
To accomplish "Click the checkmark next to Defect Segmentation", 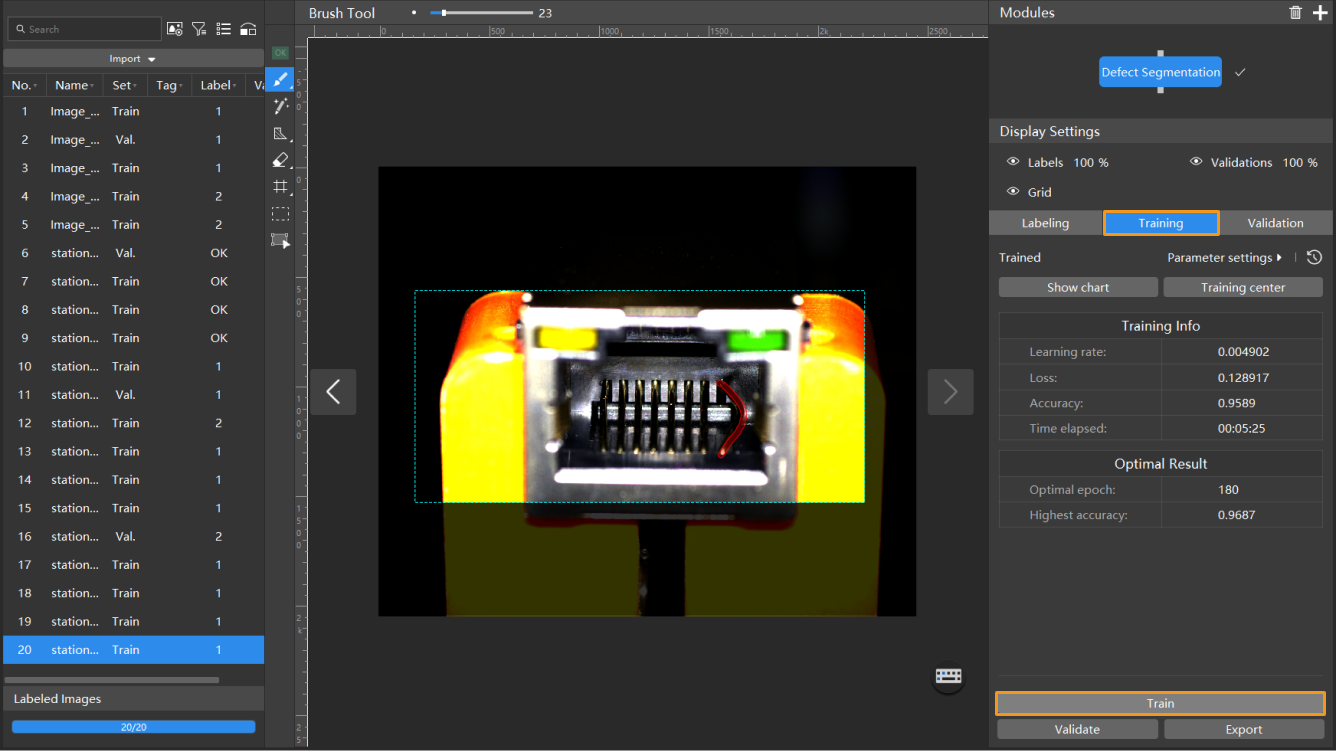I will click(1240, 72).
